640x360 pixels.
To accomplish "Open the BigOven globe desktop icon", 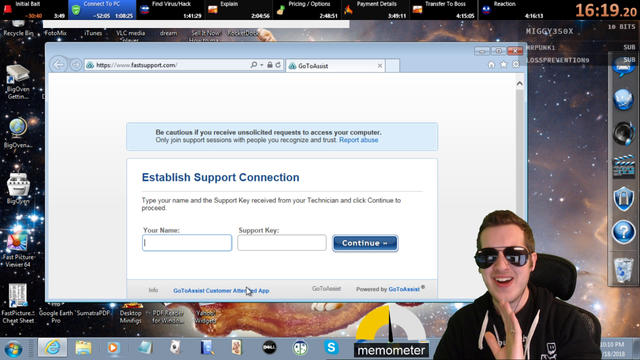I will pyautogui.click(x=18, y=133).
